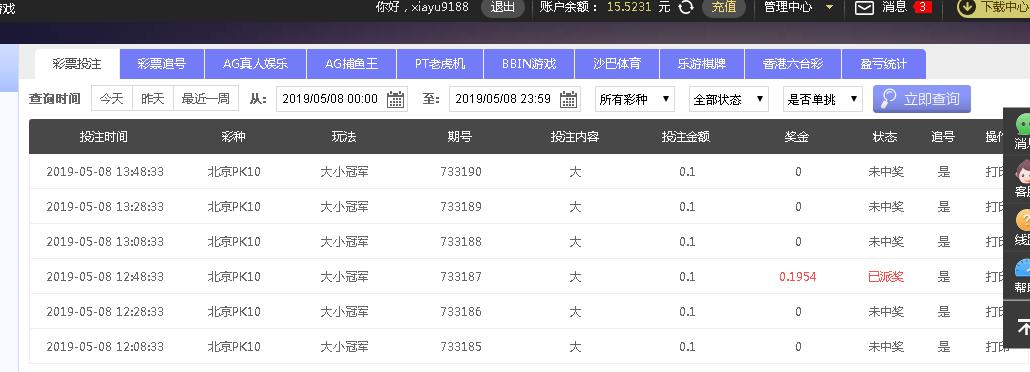1030x372 pixels.
Task: Switch to the 盈亏统计 tab
Action: click(x=884, y=64)
